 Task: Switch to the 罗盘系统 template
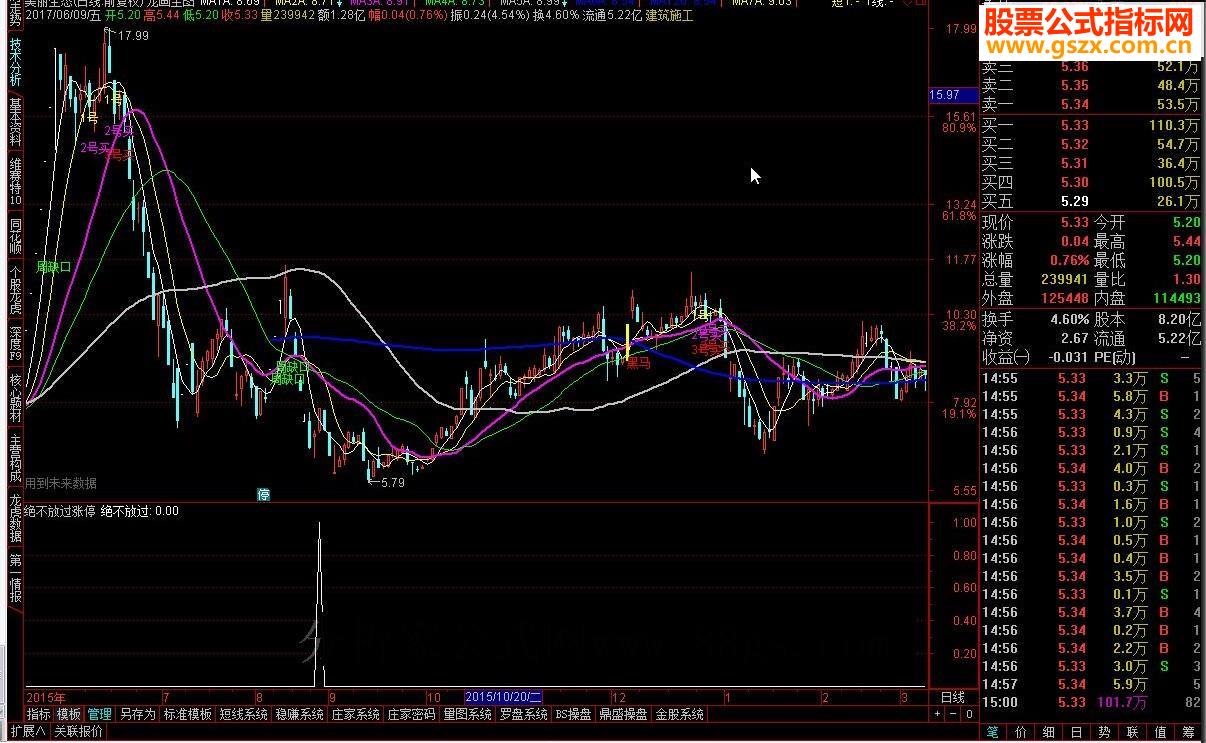click(524, 714)
